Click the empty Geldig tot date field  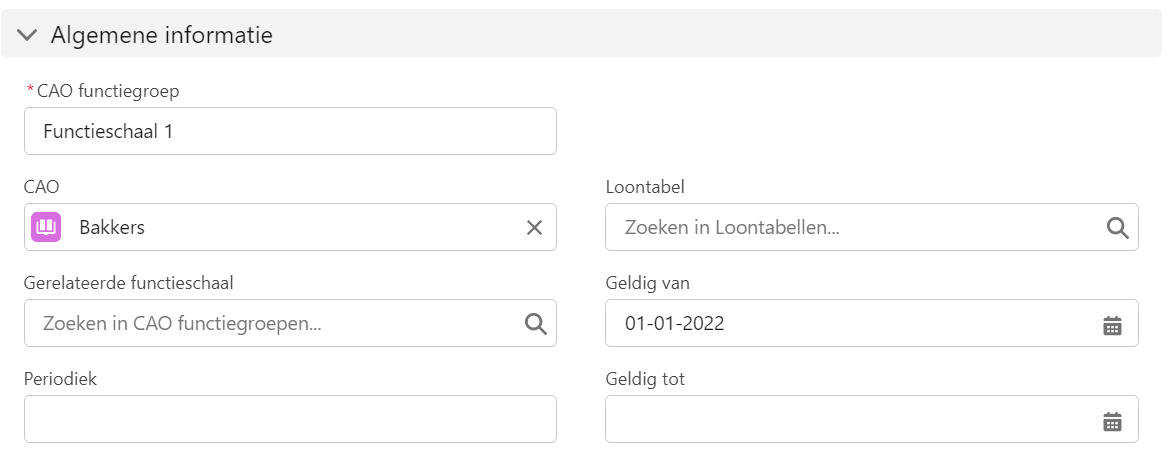pos(872,419)
